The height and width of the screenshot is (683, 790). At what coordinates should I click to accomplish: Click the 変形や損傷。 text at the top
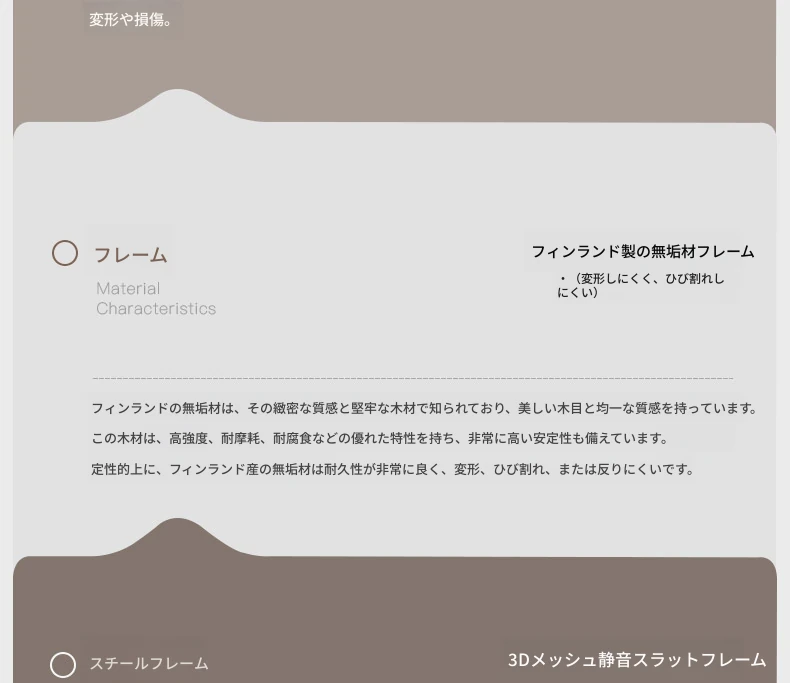point(132,19)
